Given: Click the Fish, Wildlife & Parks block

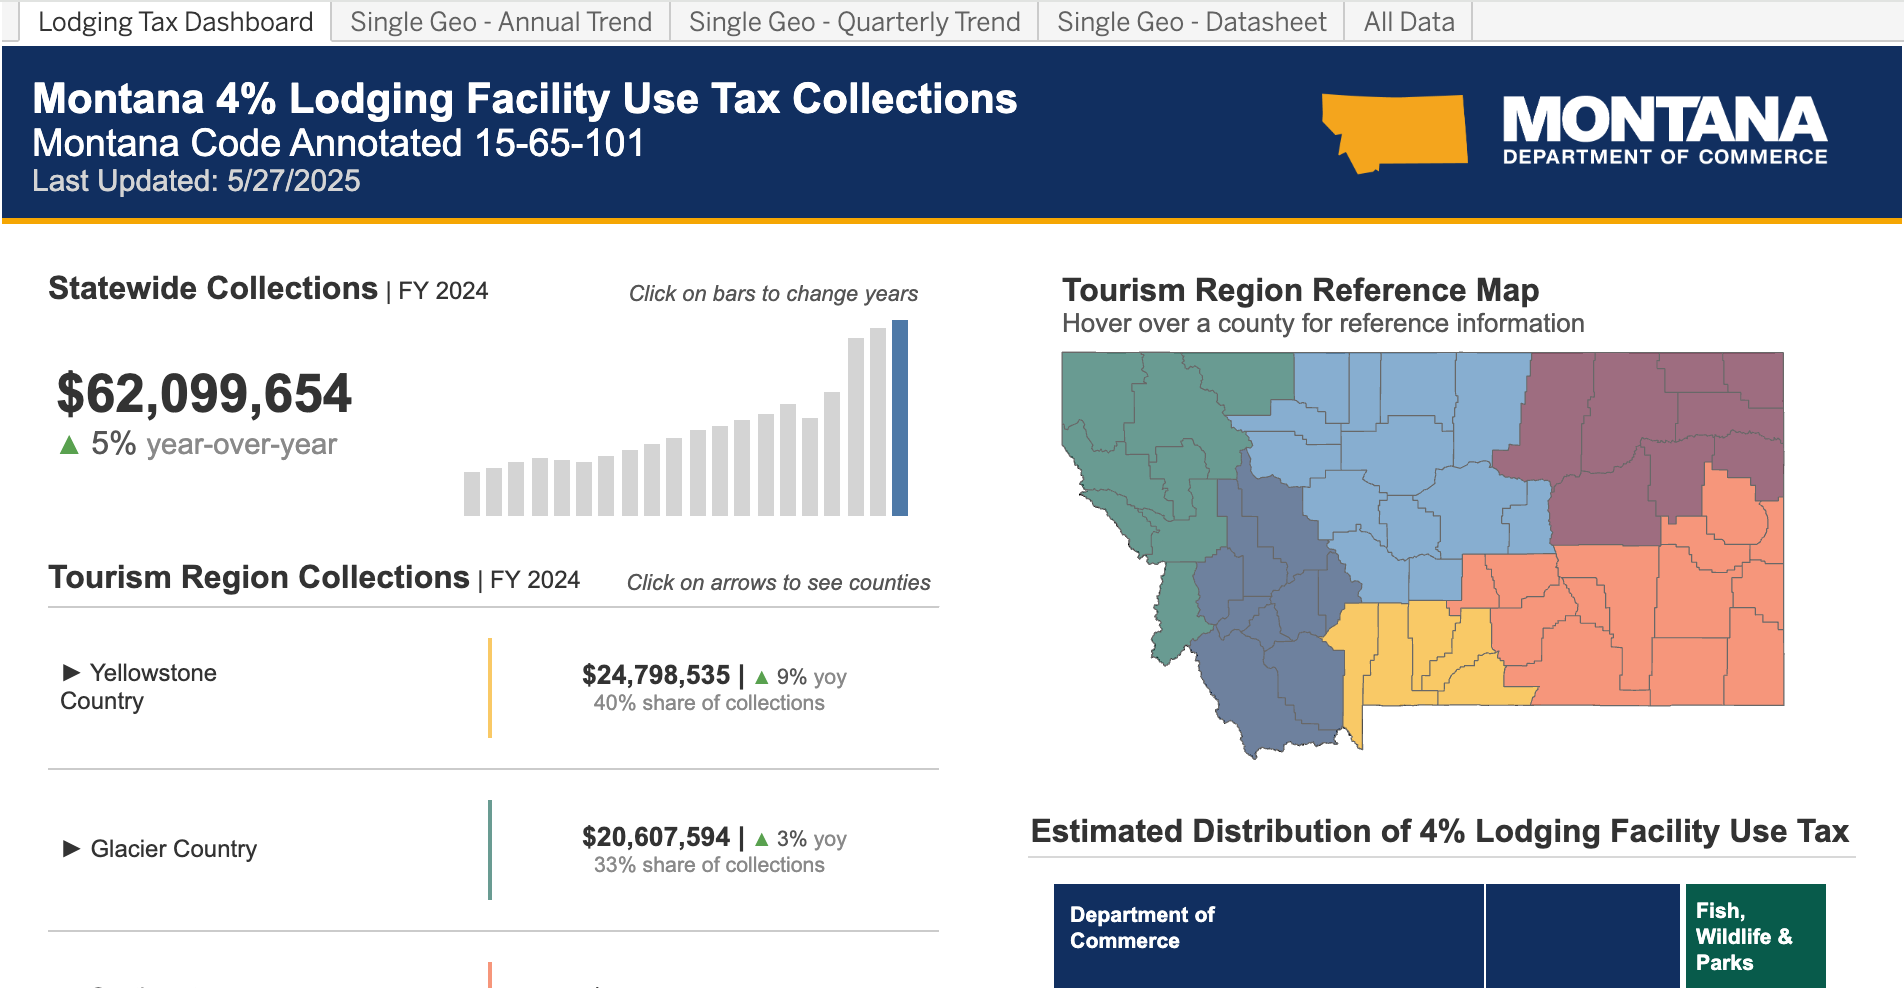Looking at the screenshot, I should [1755, 935].
